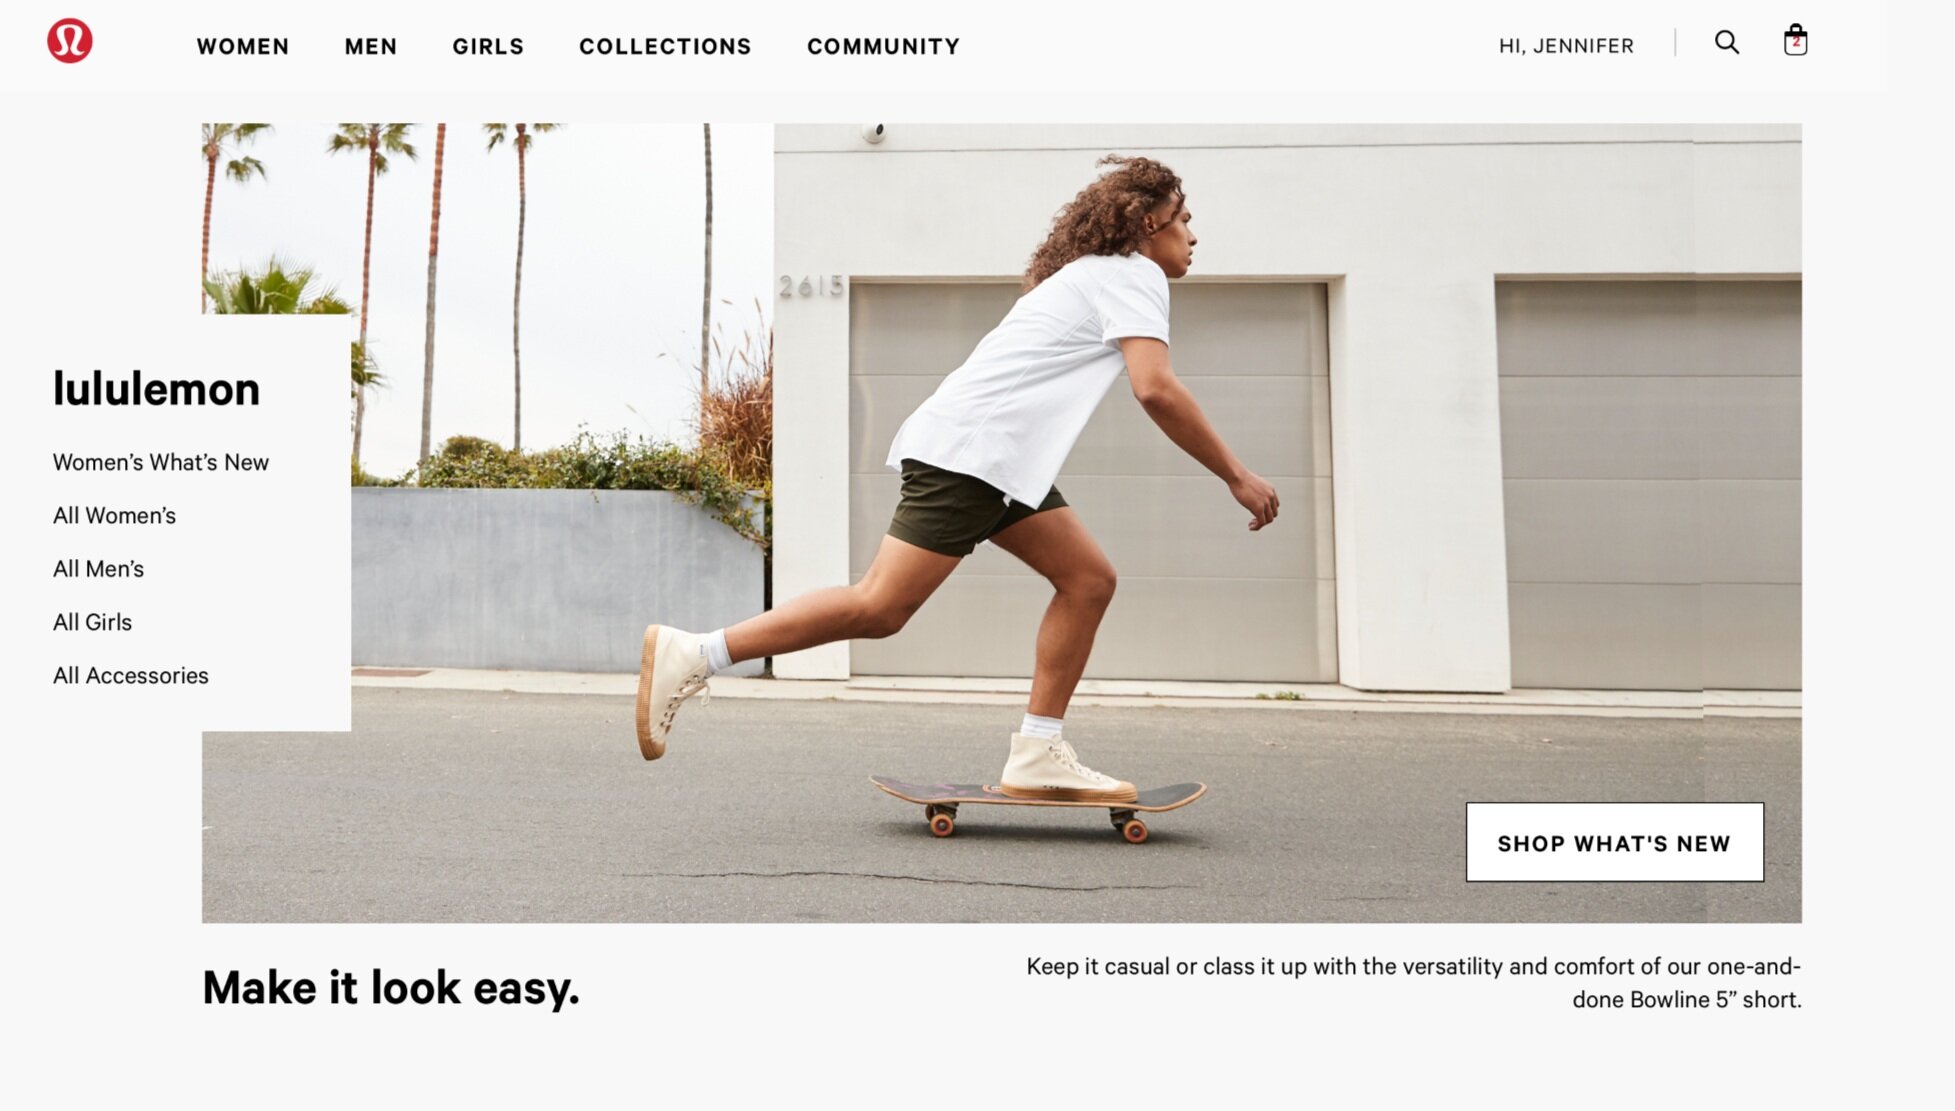
Task: Click the lululemon heading in side panel
Action: (156, 389)
